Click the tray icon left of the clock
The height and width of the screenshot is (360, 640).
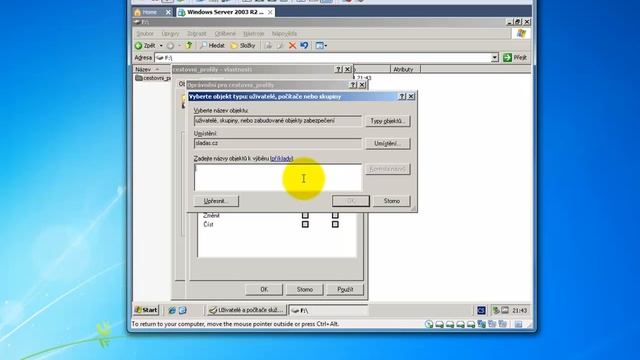505,310
